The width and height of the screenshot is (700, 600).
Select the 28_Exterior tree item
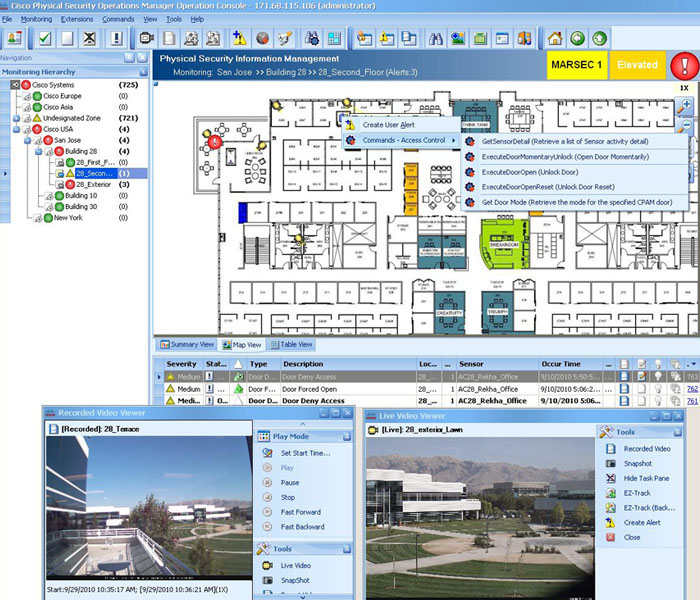93,184
